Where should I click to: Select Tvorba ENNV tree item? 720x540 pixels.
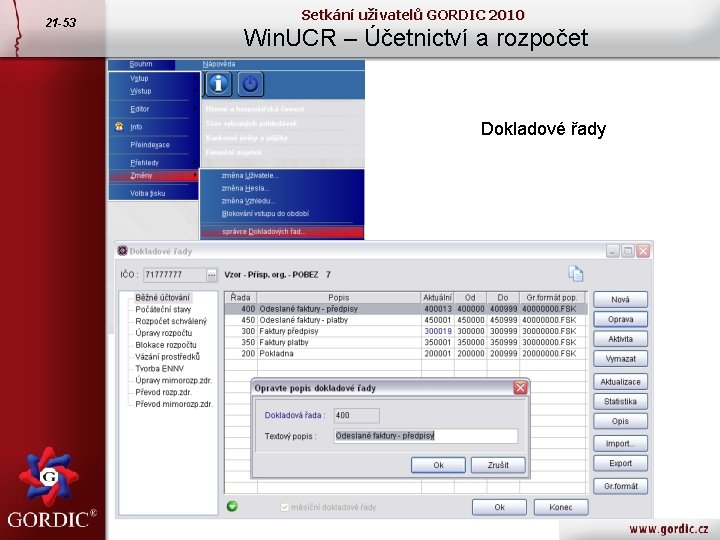159,369
